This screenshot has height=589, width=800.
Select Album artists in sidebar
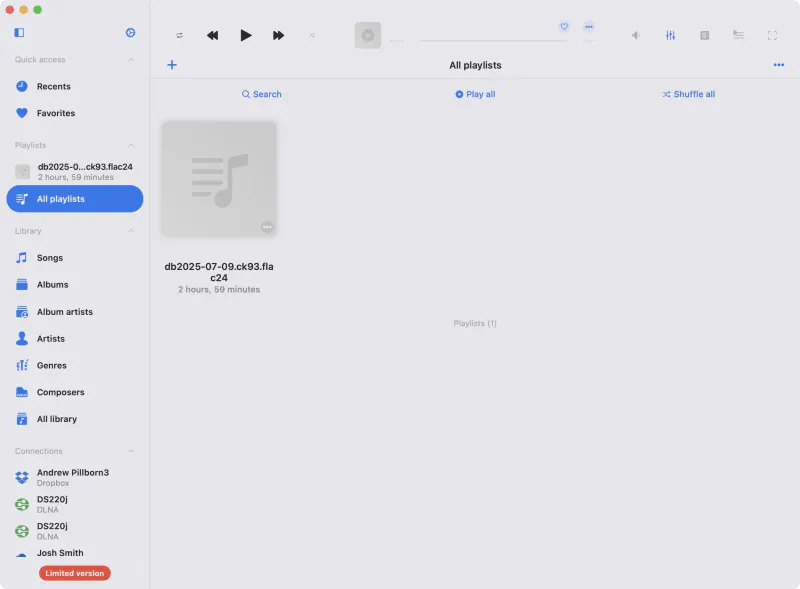(64, 312)
